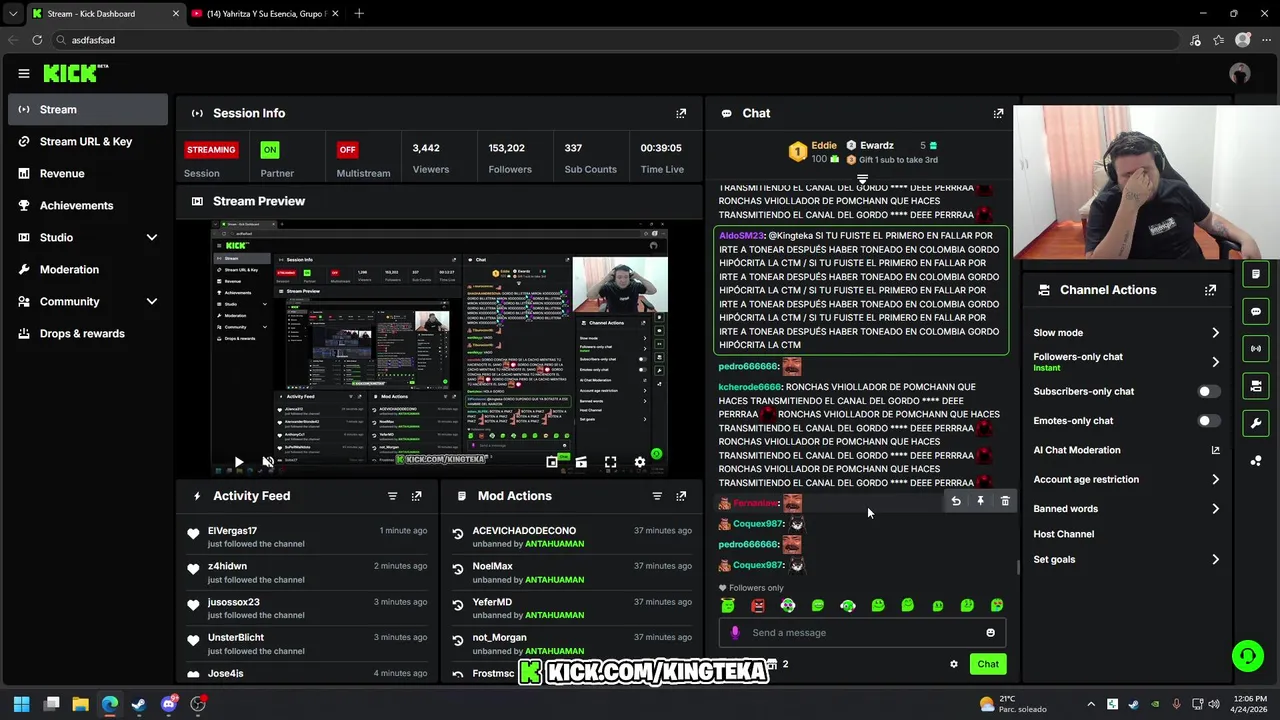This screenshot has width=1280, height=720.
Task: Toggle Subscribers-only chat
Action: click(x=1208, y=392)
